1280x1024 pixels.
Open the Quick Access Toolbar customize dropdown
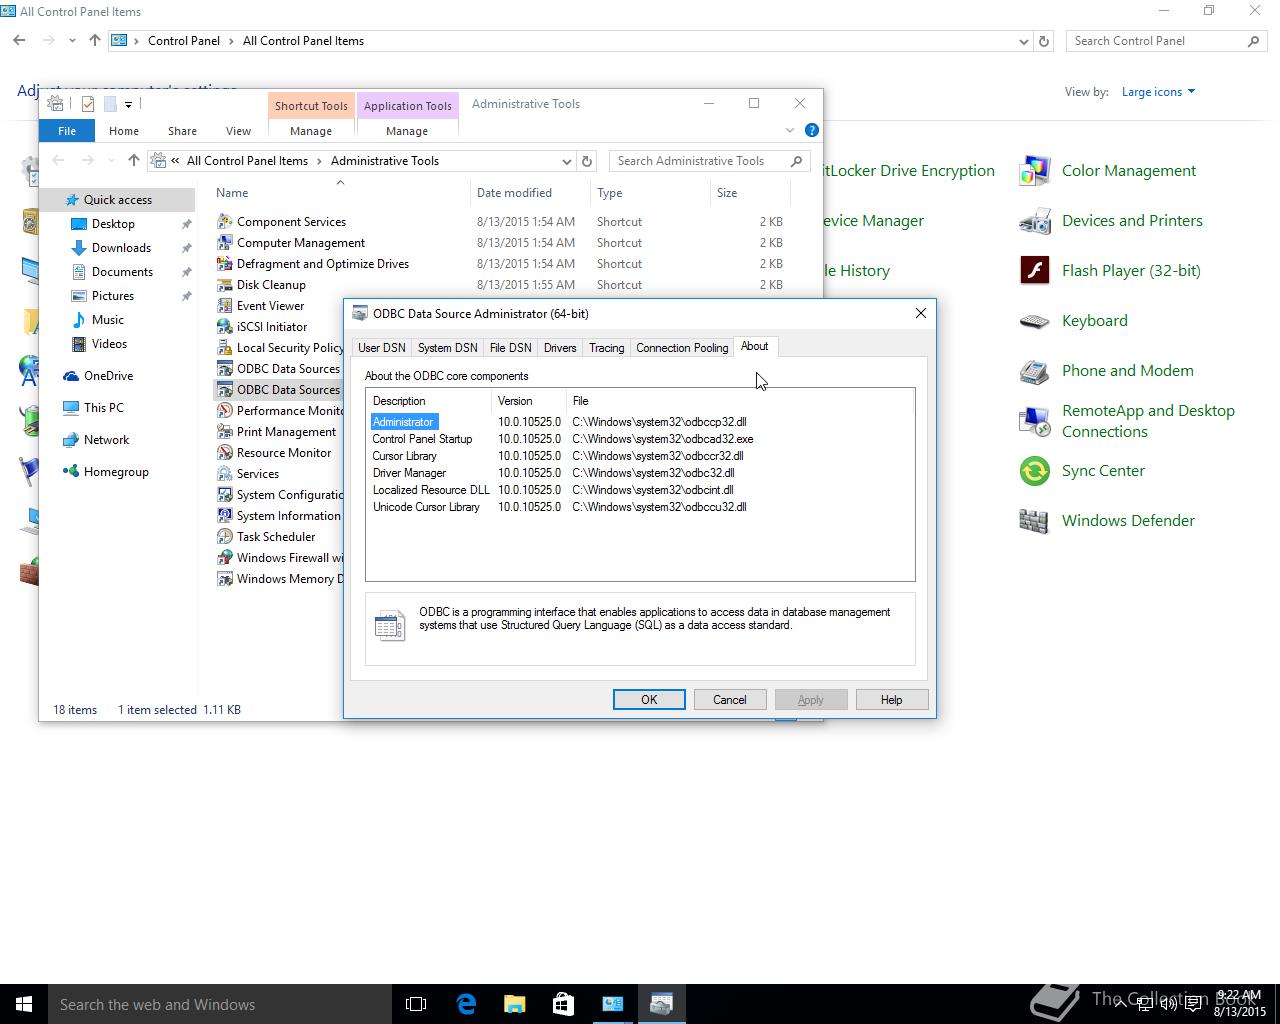(128, 104)
